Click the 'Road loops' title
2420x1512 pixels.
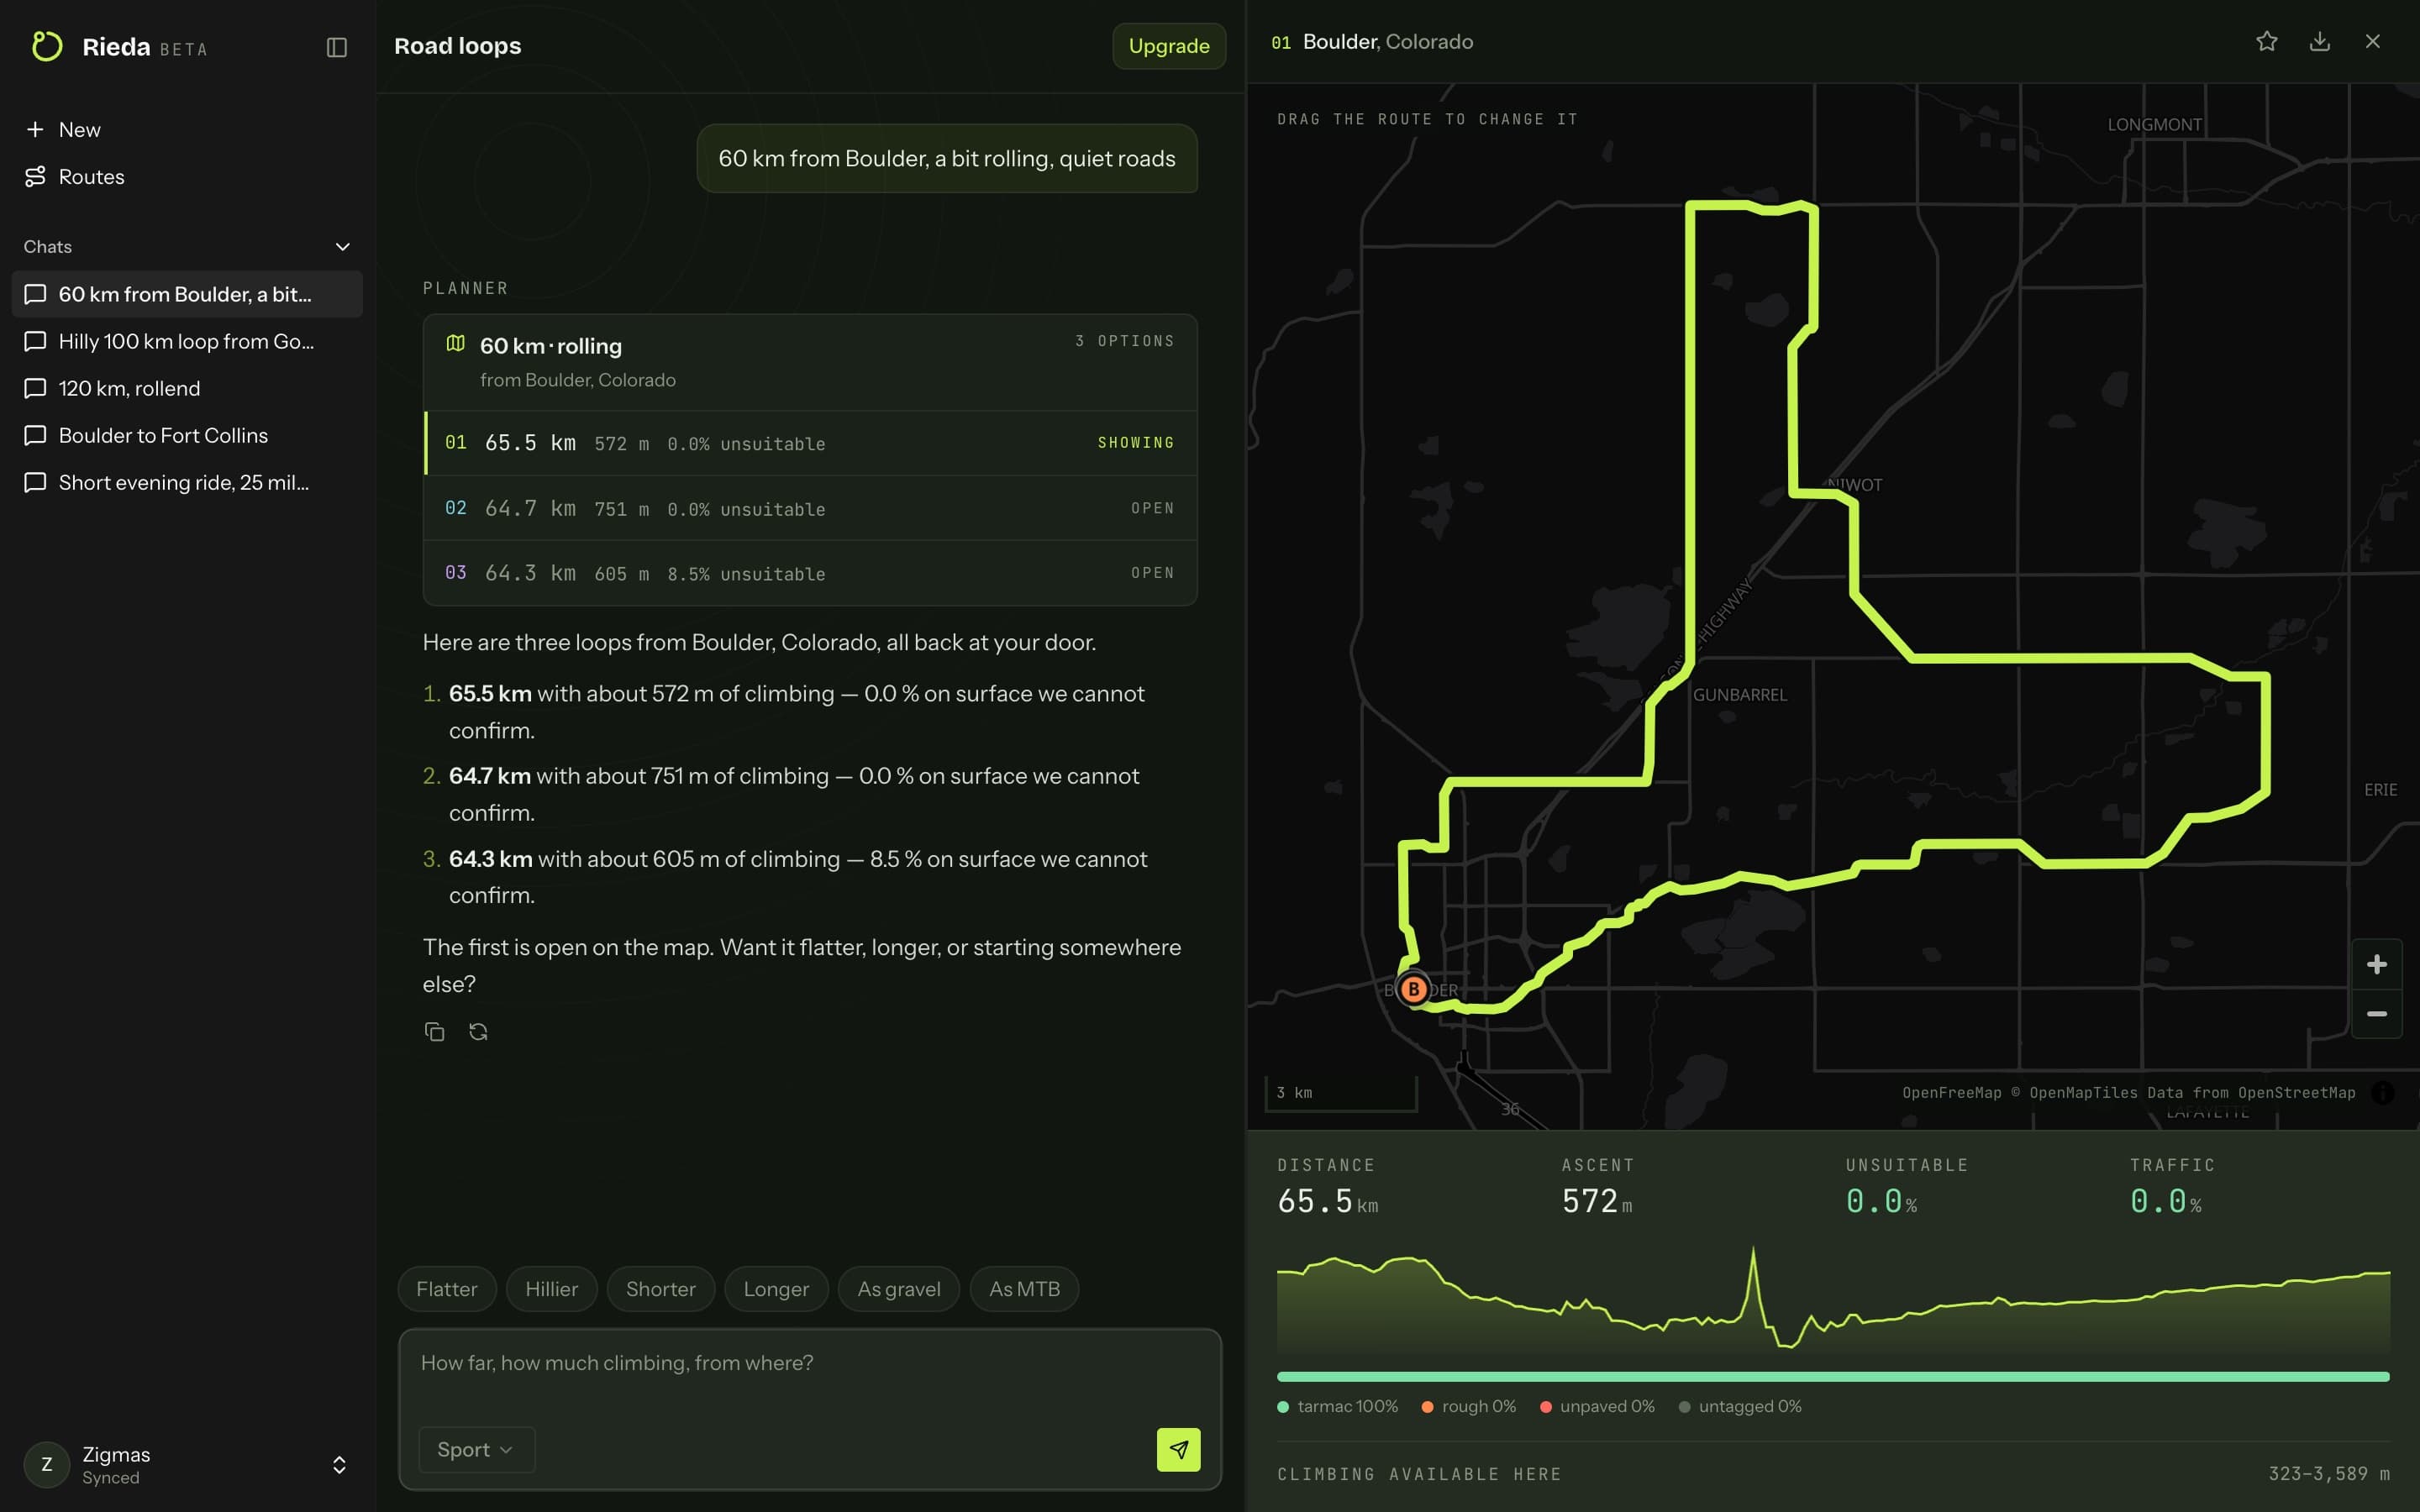click(457, 46)
